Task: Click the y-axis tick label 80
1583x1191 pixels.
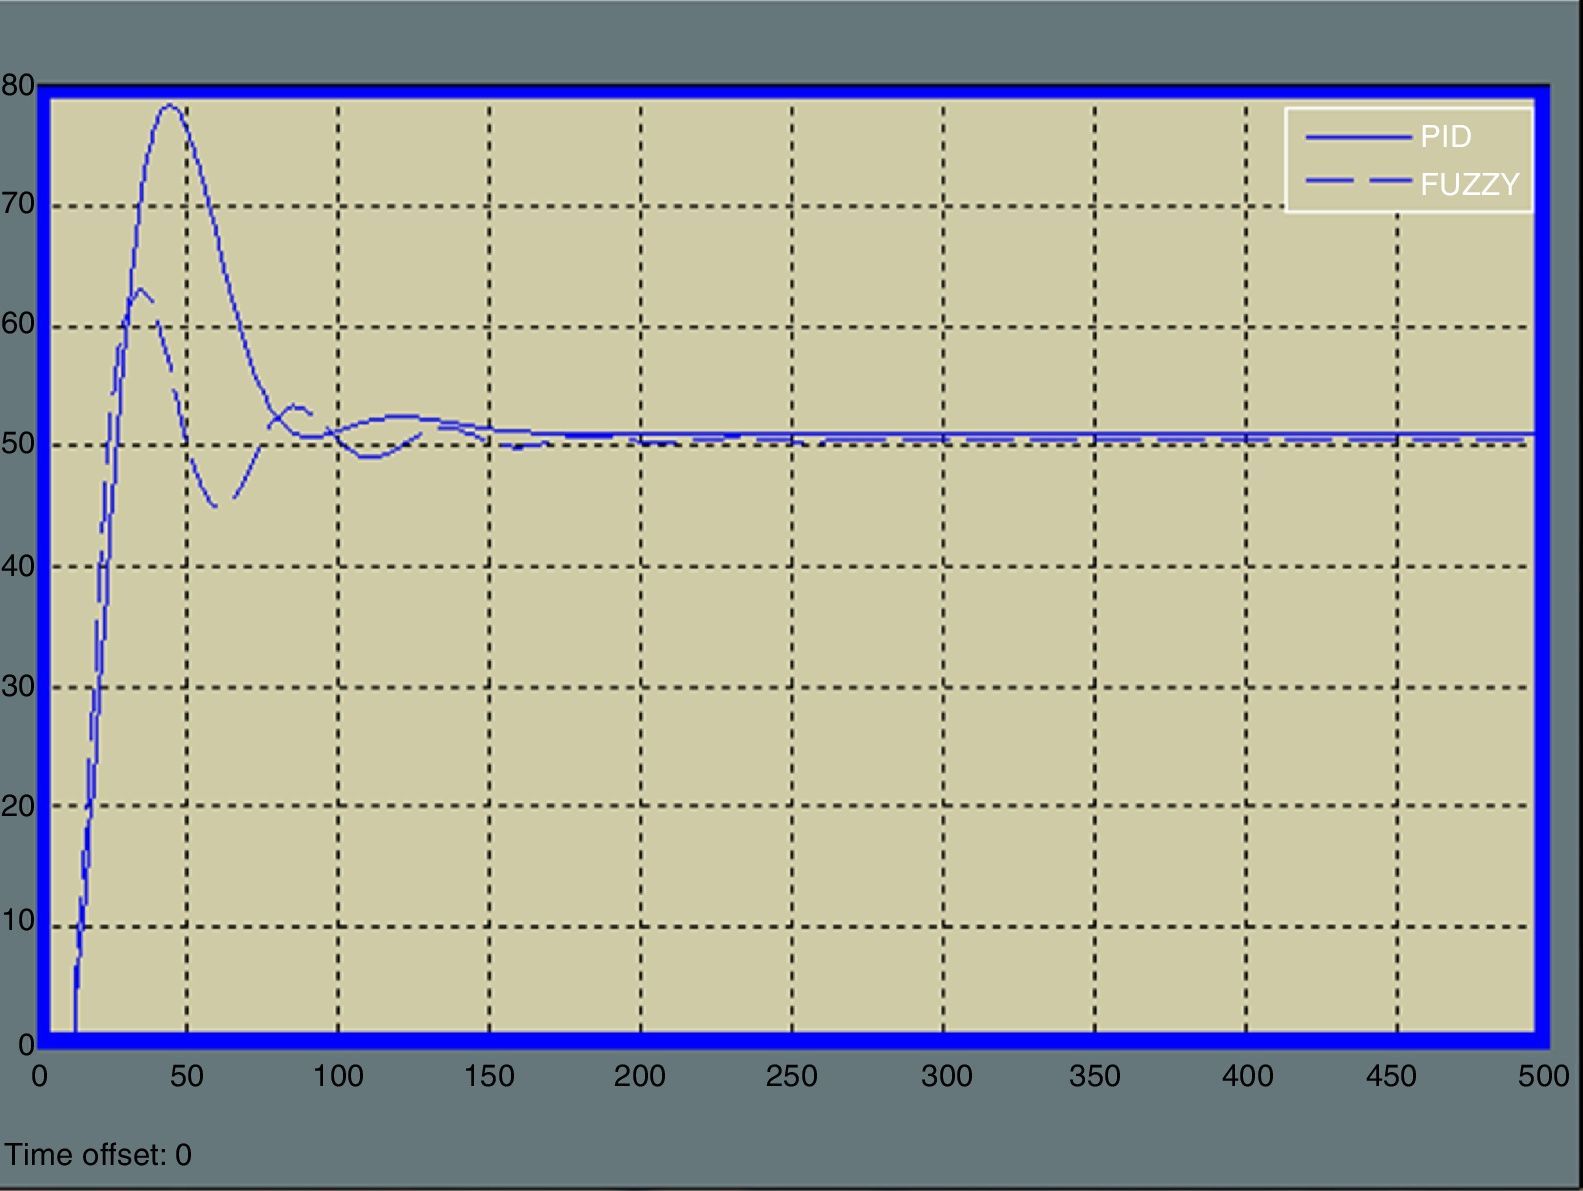Action: click(x=18, y=86)
